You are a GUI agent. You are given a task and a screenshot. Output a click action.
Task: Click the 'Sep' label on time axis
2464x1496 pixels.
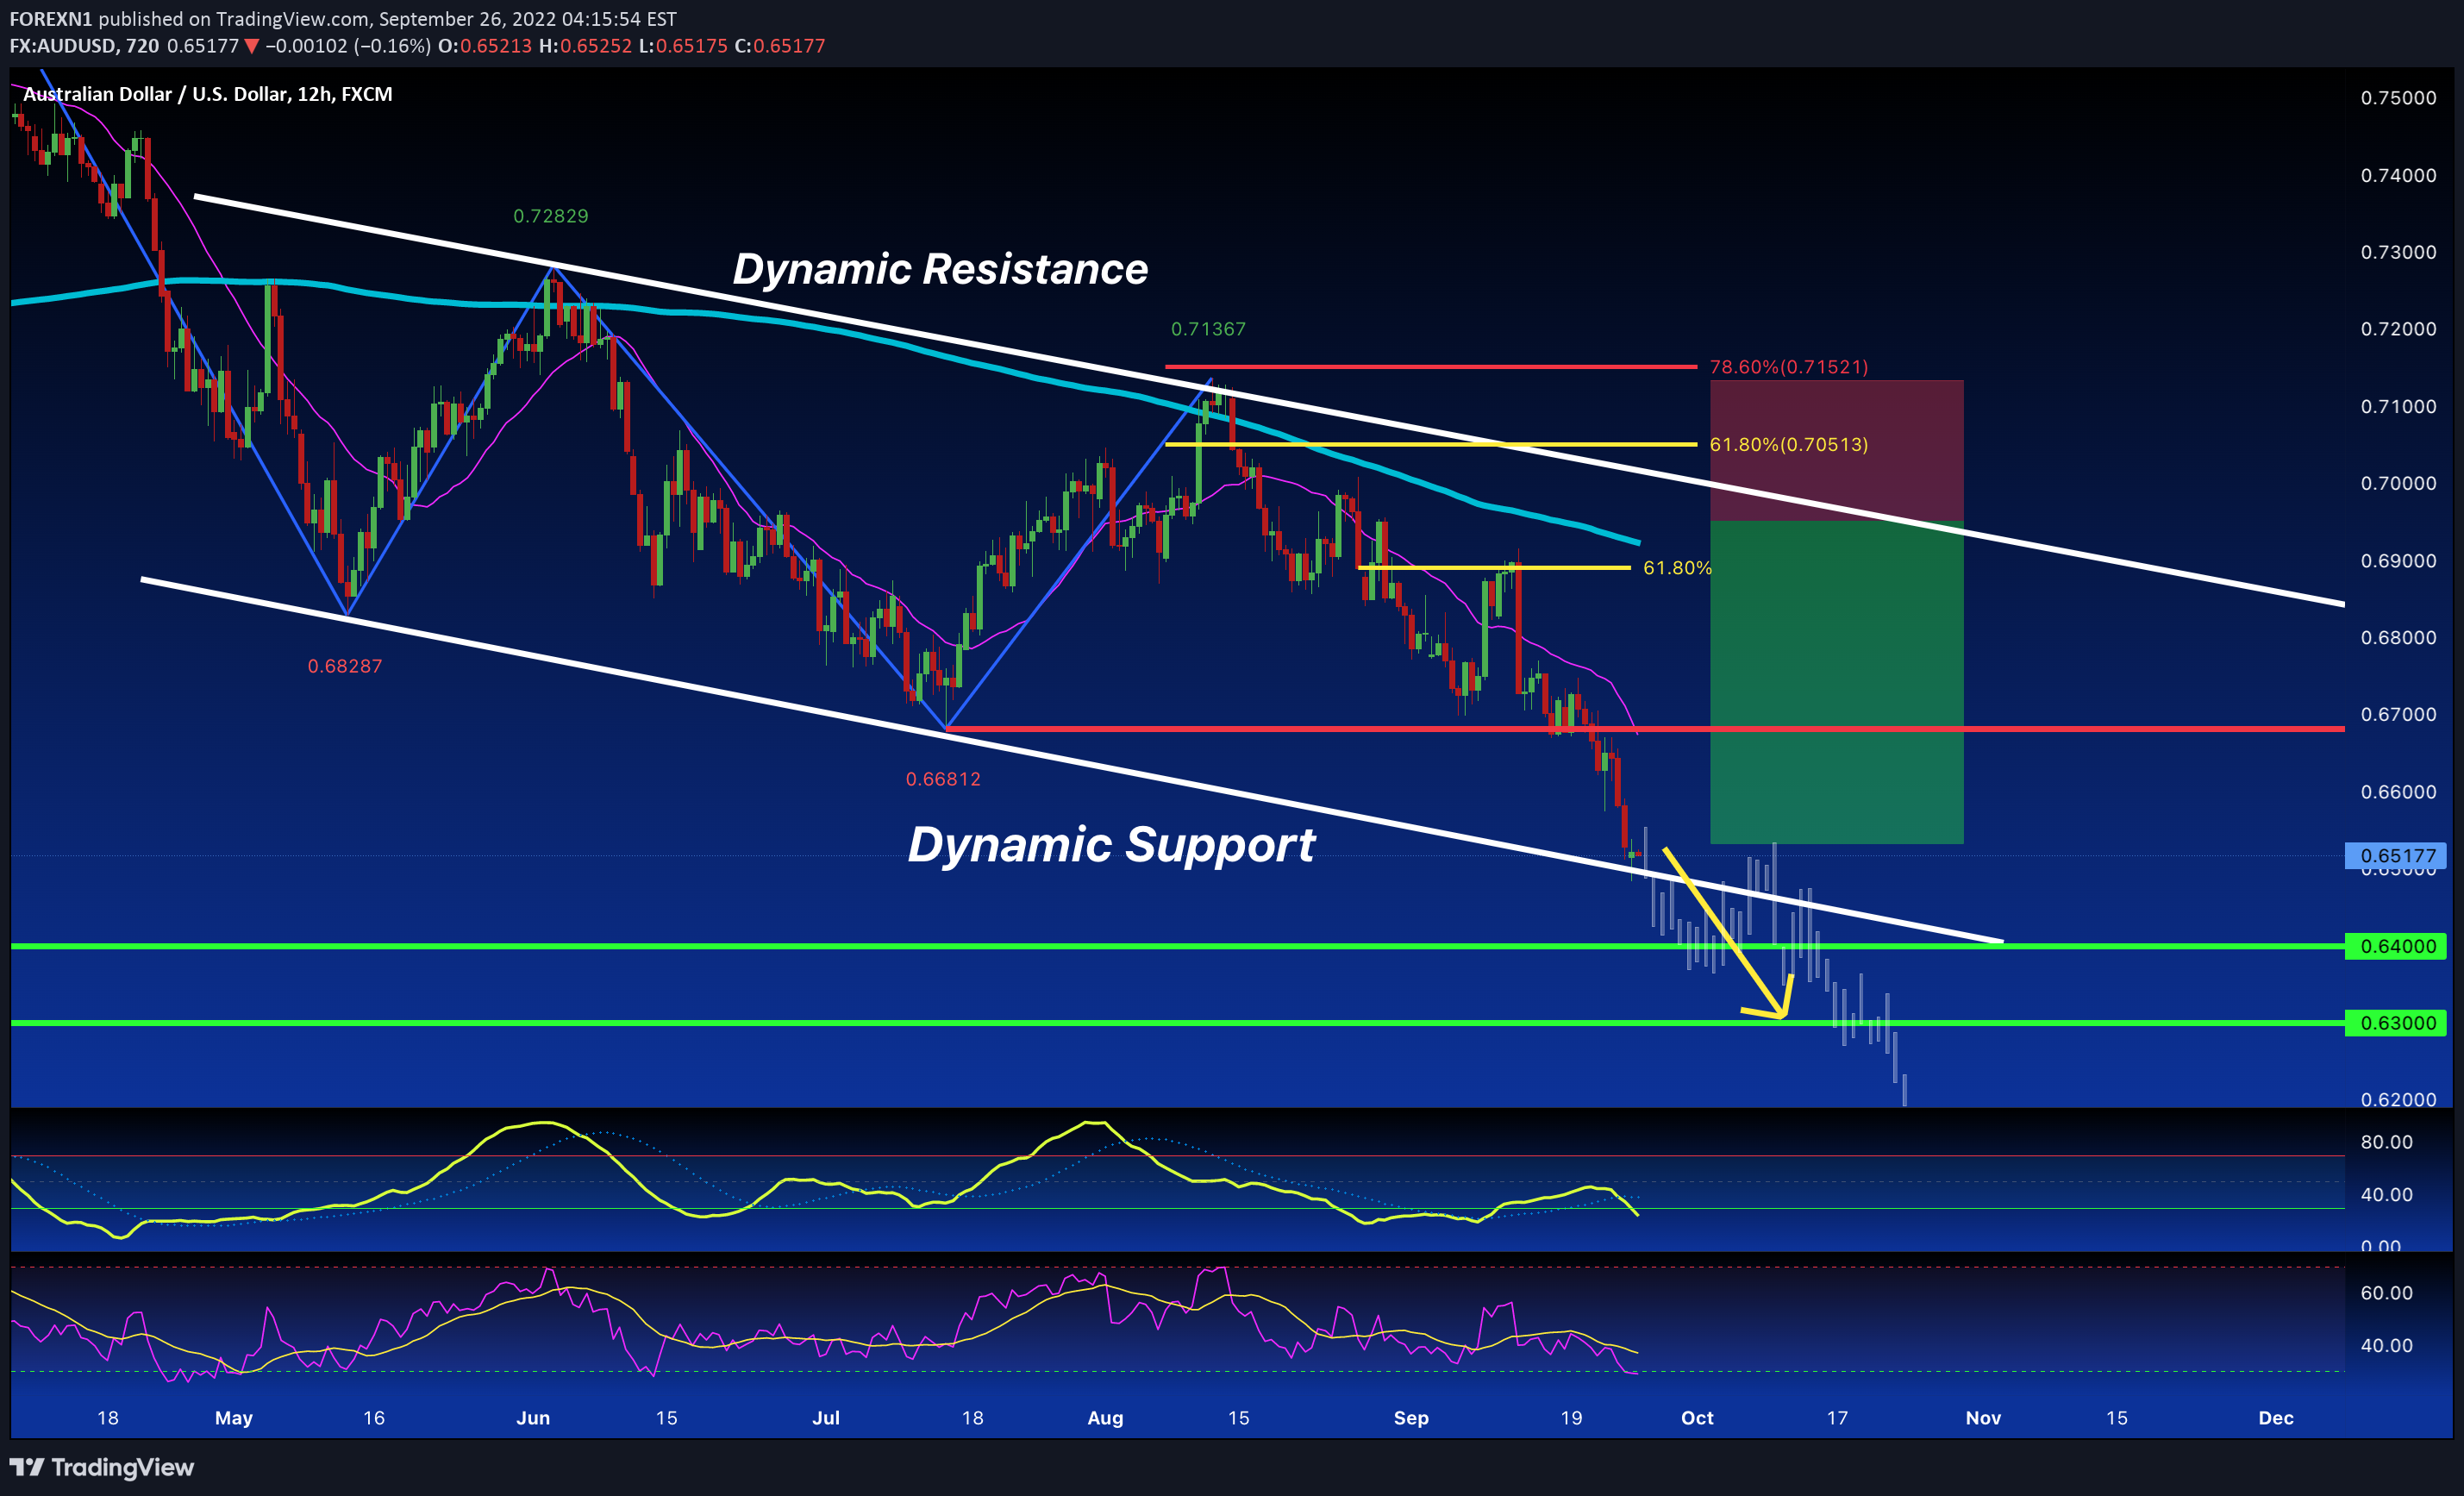pos(1411,1418)
